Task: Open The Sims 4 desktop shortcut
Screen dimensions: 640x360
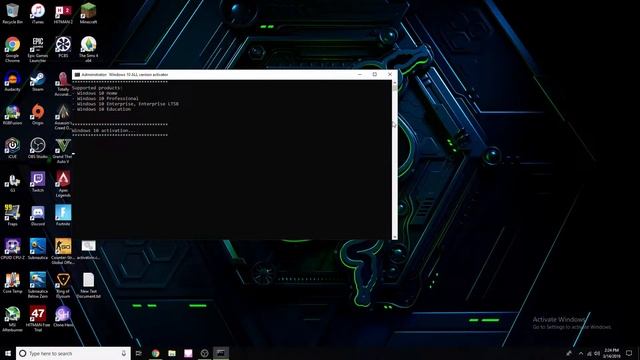Action: click(x=88, y=49)
